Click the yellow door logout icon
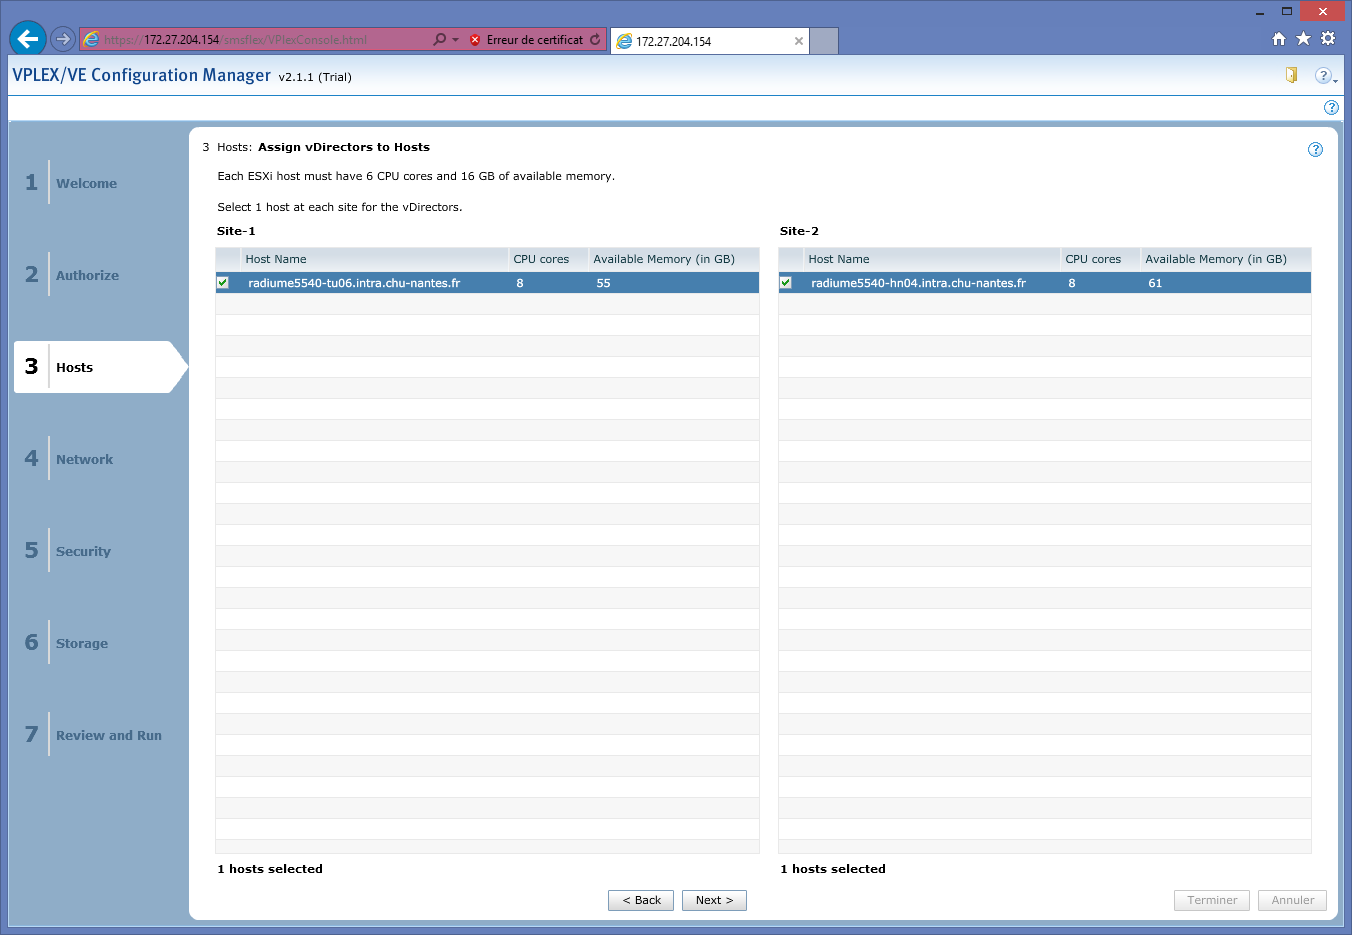Viewport: 1352px width, 935px height. click(1291, 75)
